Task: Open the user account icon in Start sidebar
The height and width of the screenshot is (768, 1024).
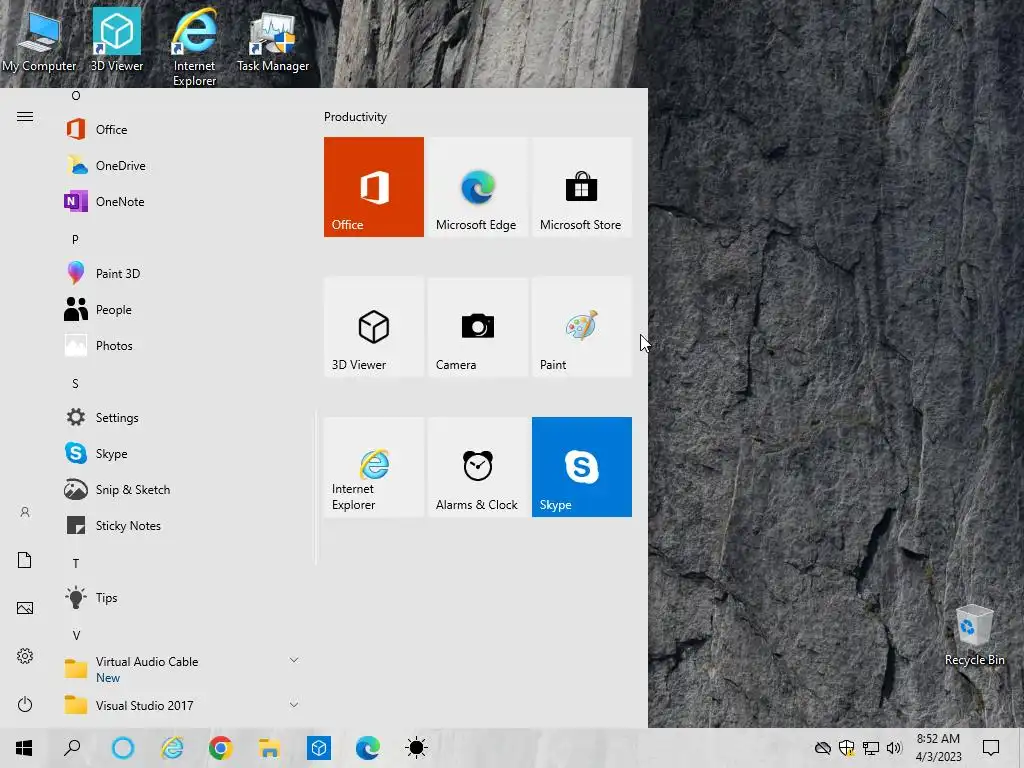Action: point(25,513)
